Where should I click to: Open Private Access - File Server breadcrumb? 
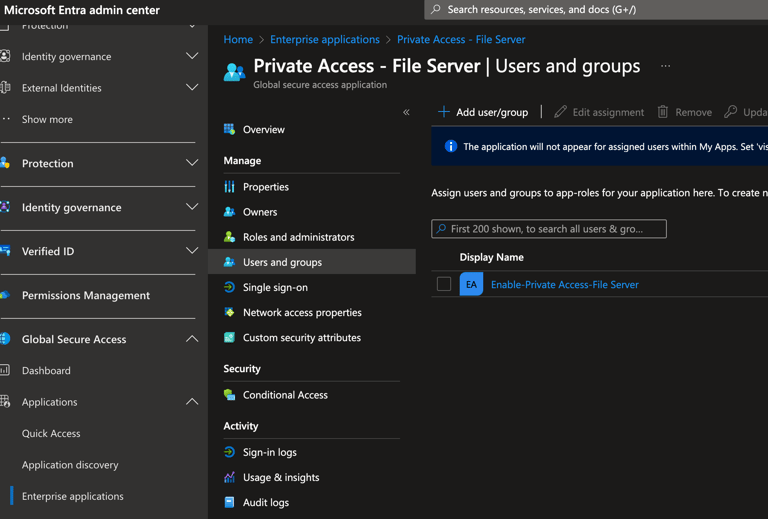[x=461, y=39]
